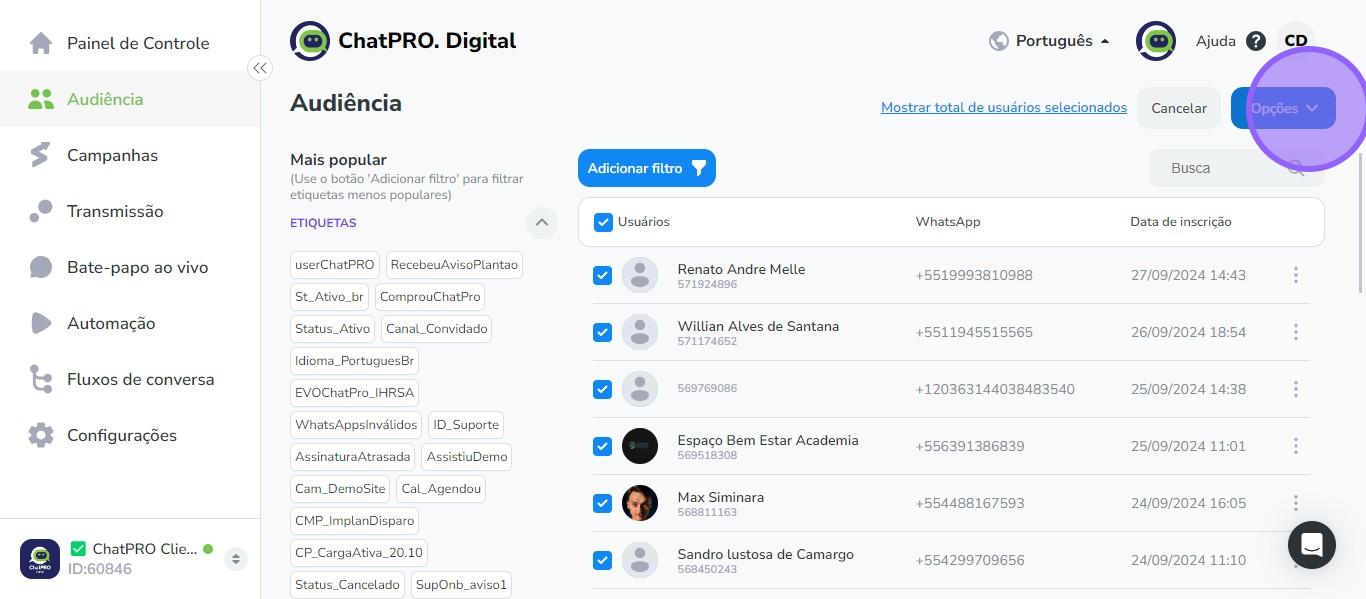1366x599 pixels.
Task: Go to Painel de Controle menu
Action: [x=130, y=43]
